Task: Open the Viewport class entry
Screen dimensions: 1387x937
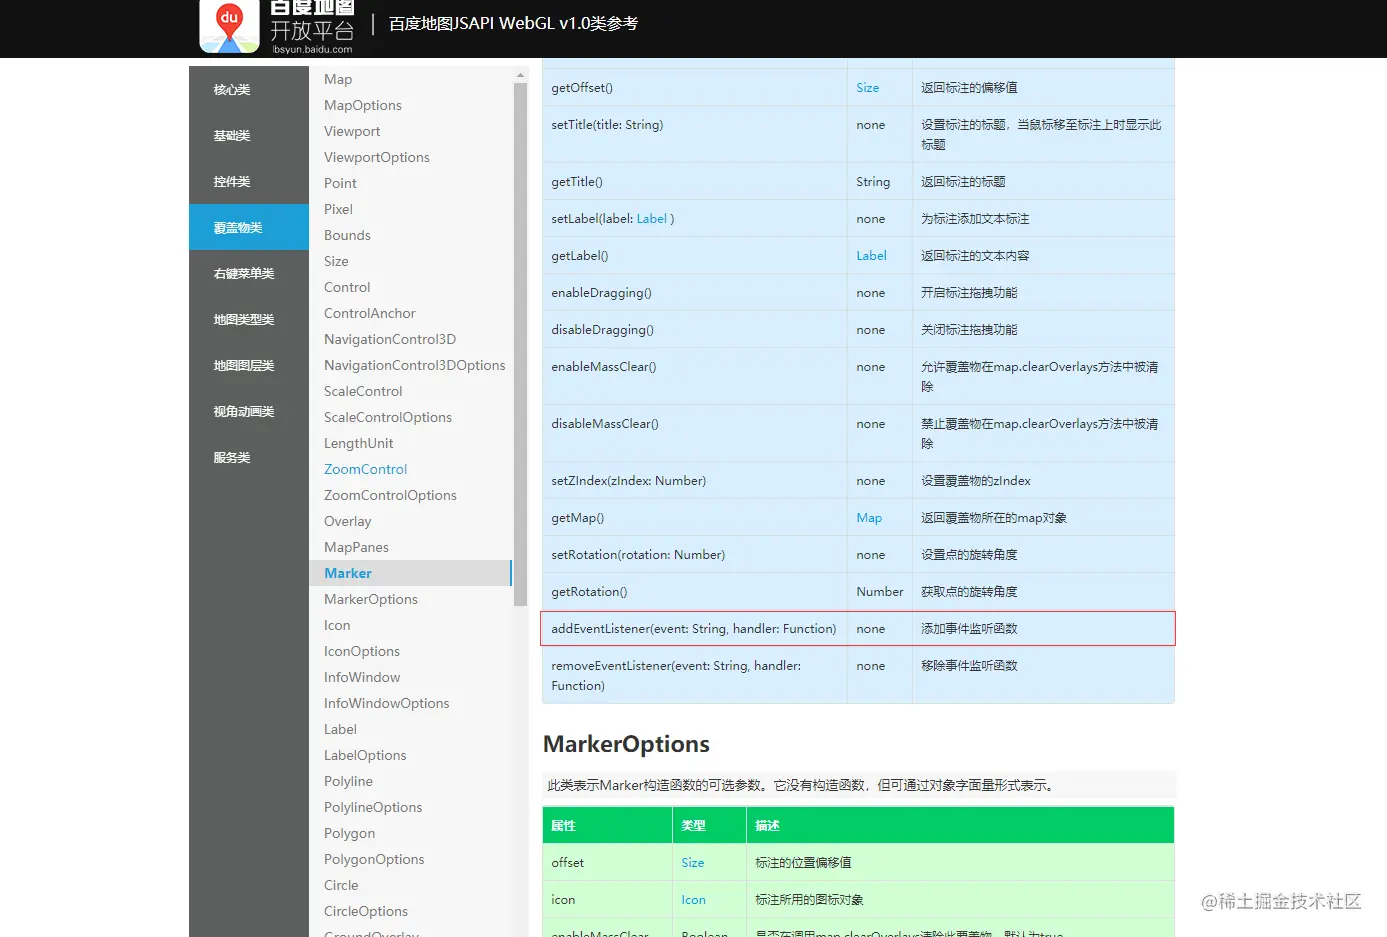Action: tap(352, 131)
